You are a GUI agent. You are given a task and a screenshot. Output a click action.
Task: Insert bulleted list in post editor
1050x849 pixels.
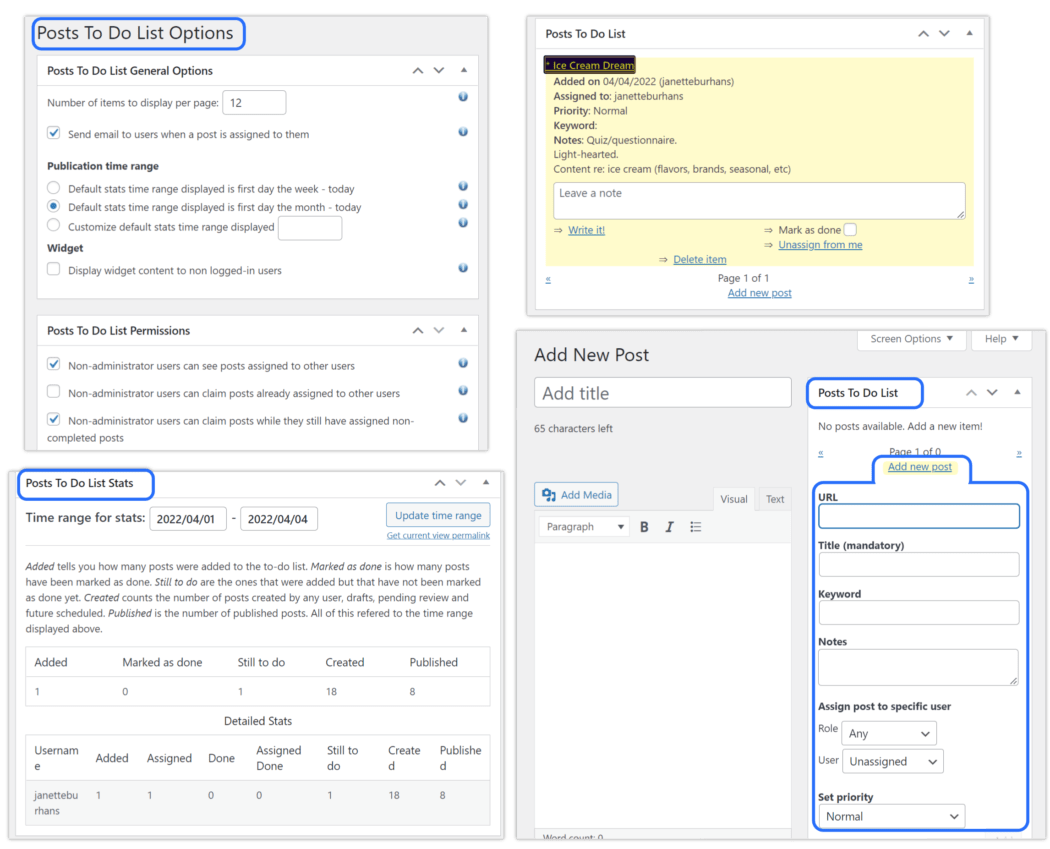(696, 527)
